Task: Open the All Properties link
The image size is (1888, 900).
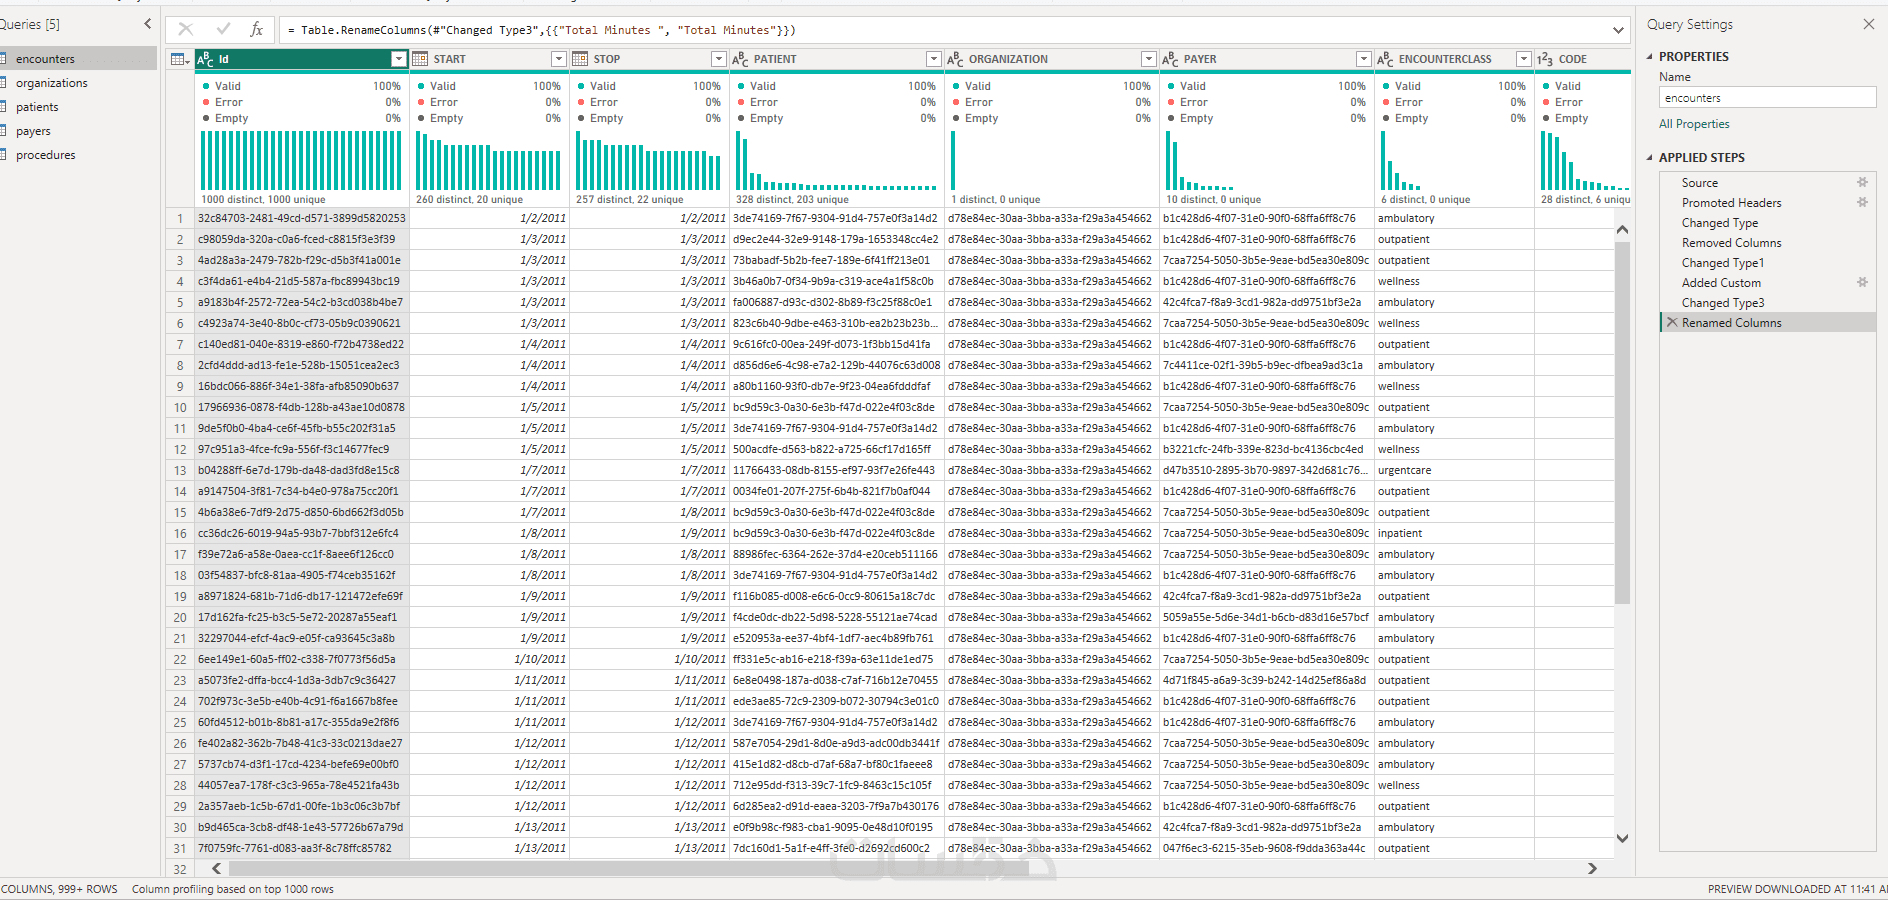Action: coord(1694,124)
